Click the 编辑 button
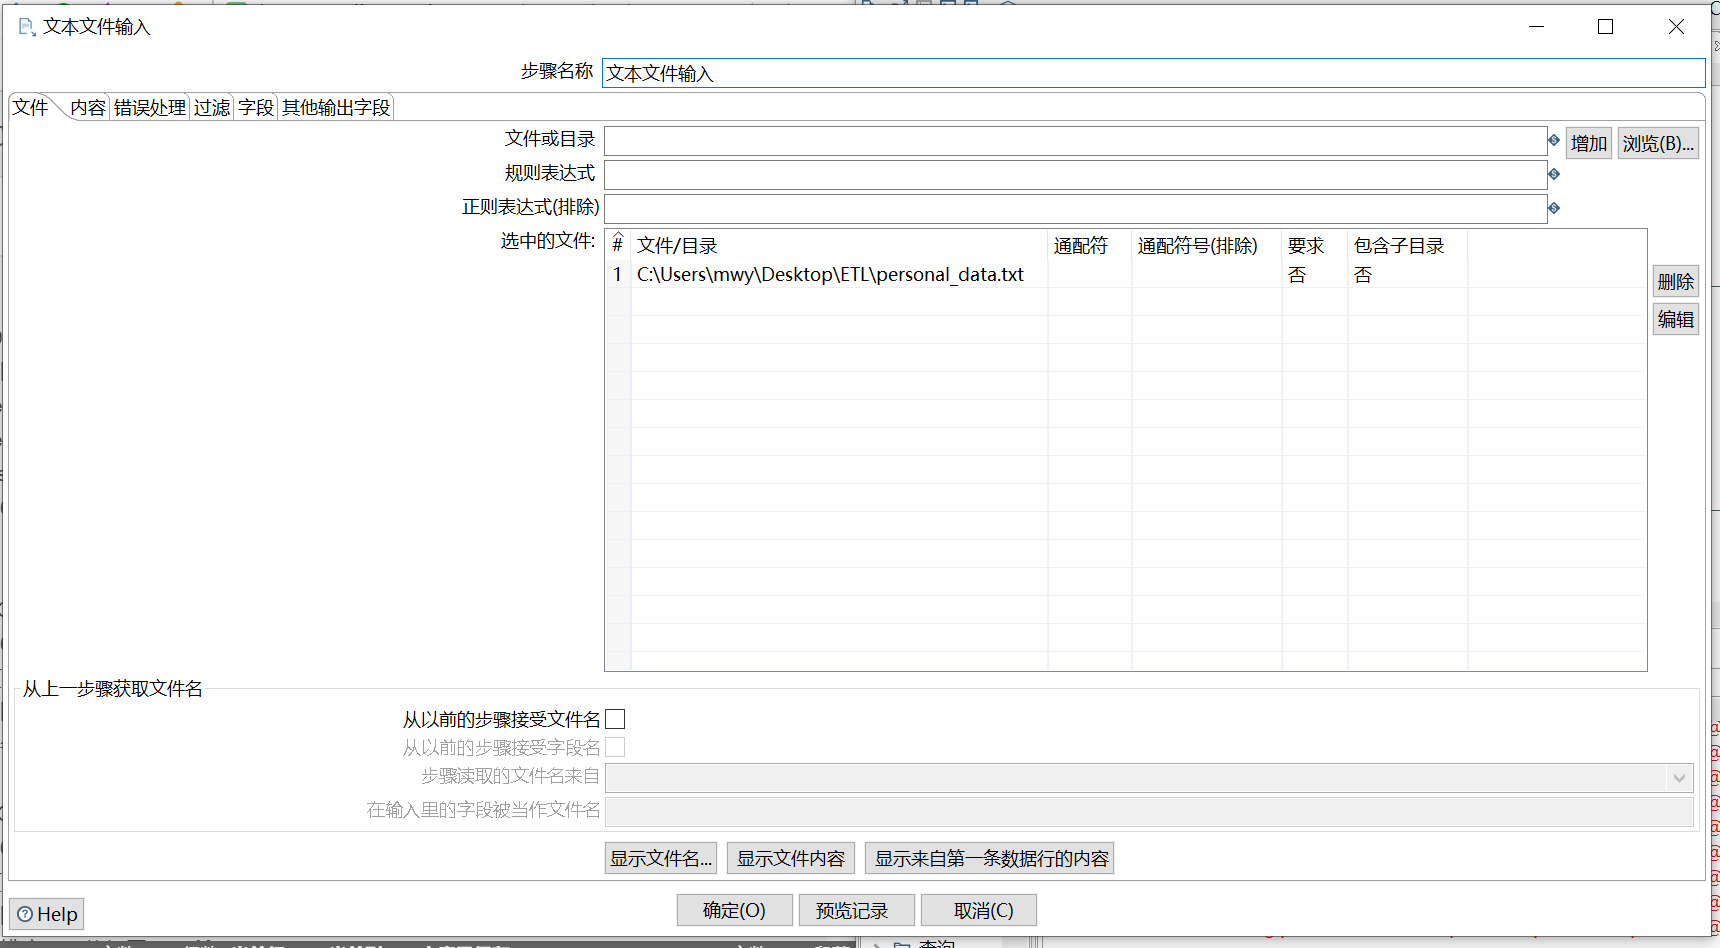This screenshot has width=1720, height=948. click(x=1676, y=319)
